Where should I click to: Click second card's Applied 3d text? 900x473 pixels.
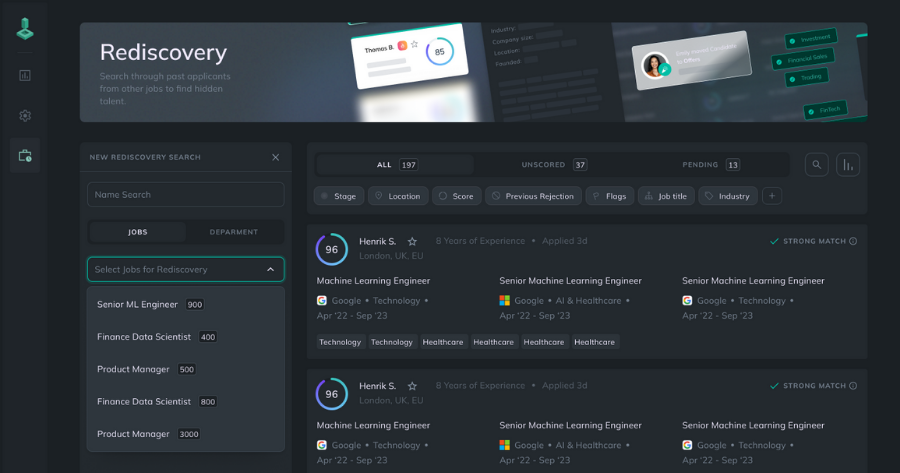[x=565, y=386]
